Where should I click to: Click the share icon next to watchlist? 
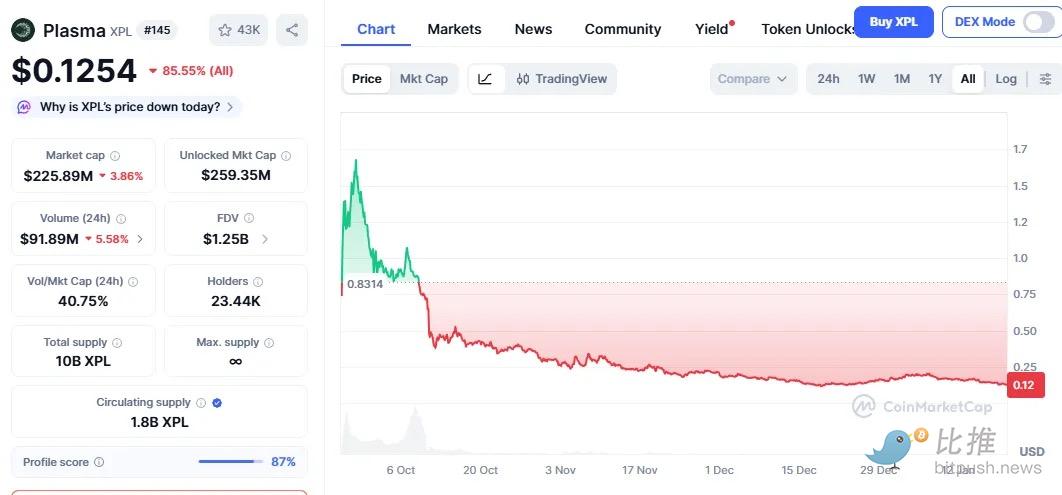(291, 30)
